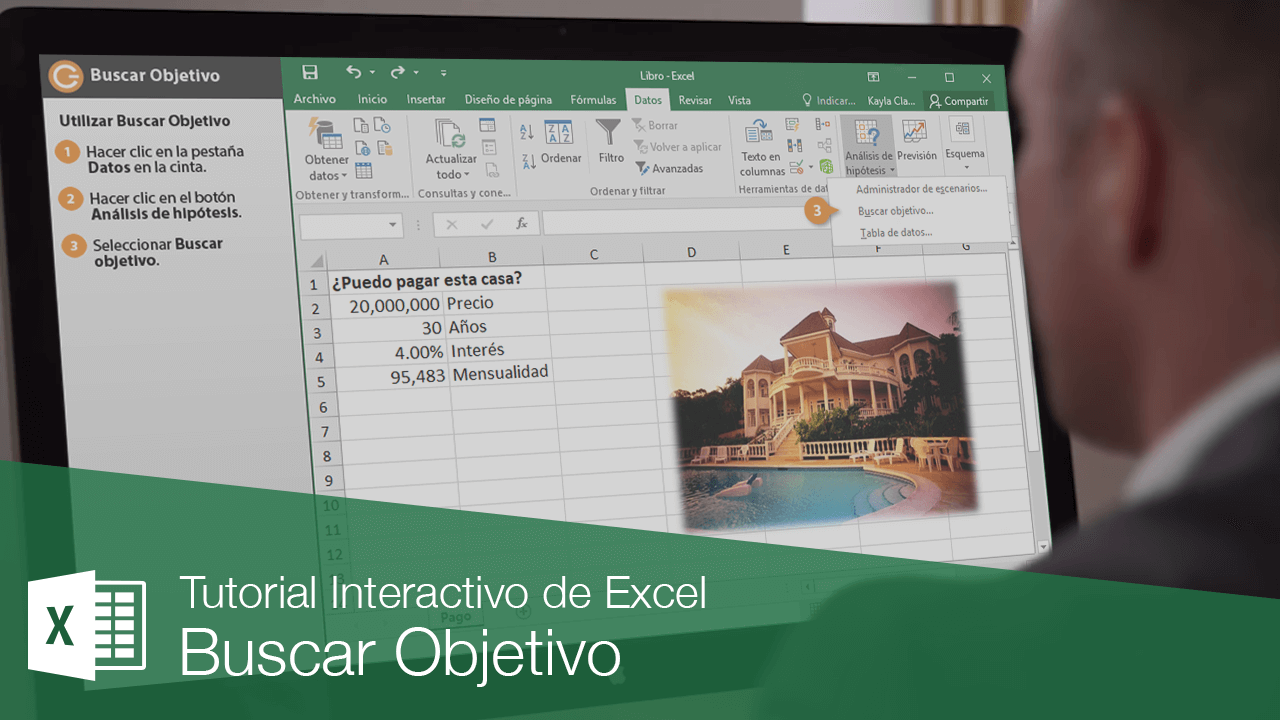The image size is (1280, 720).
Task: Toggle the Filtro funnel button
Action: pyautogui.click(x=610, y=142)
